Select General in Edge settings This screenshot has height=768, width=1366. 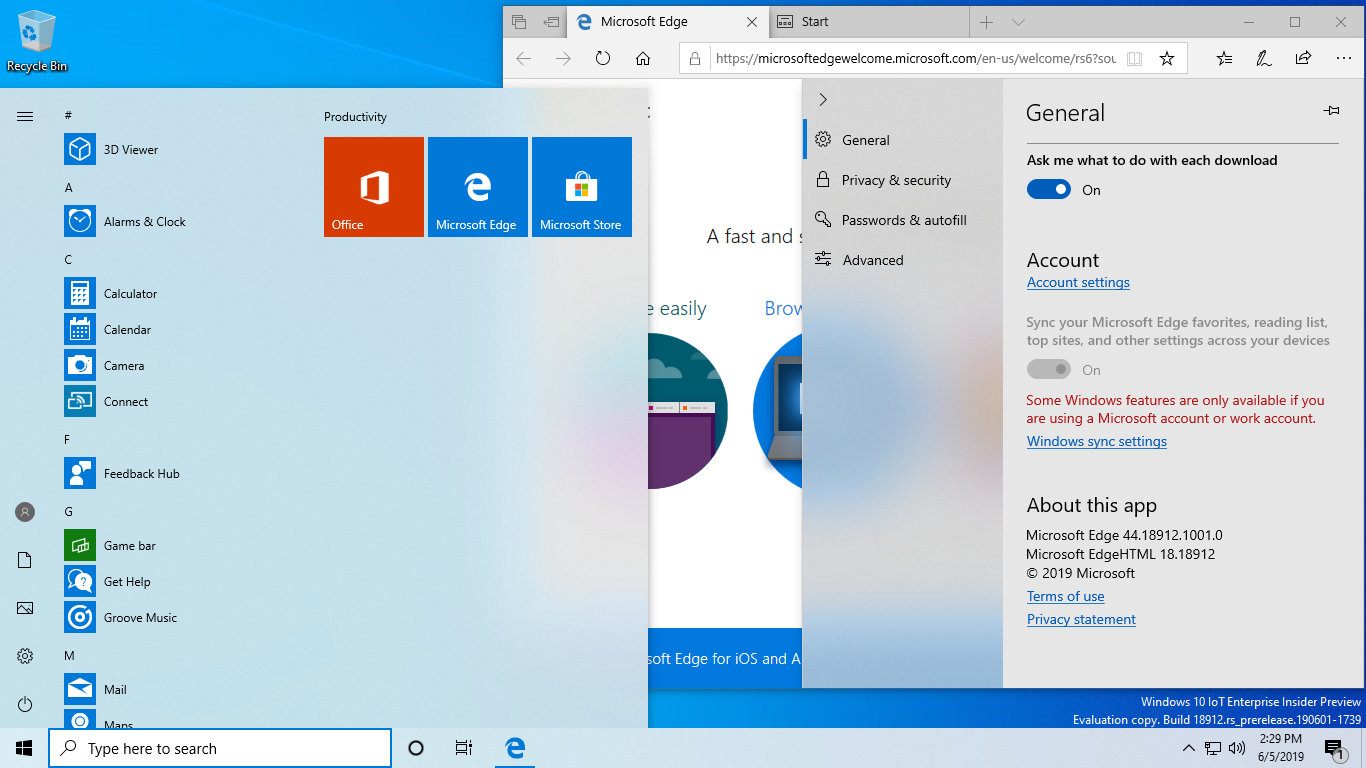tap(902, 140)
